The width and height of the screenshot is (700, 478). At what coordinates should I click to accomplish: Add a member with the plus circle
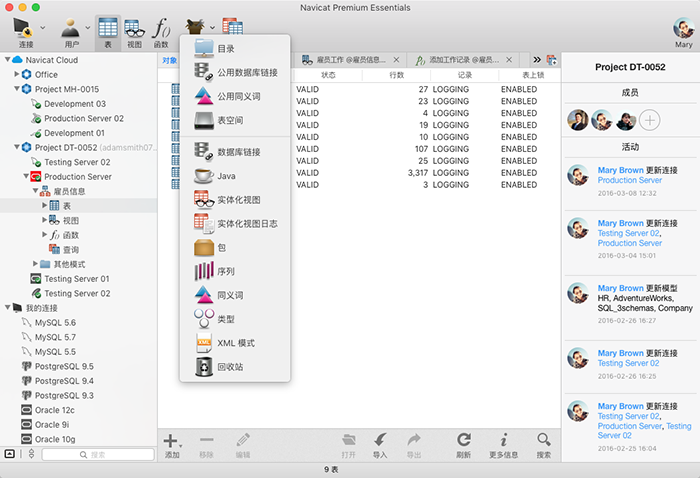[650, 120]
